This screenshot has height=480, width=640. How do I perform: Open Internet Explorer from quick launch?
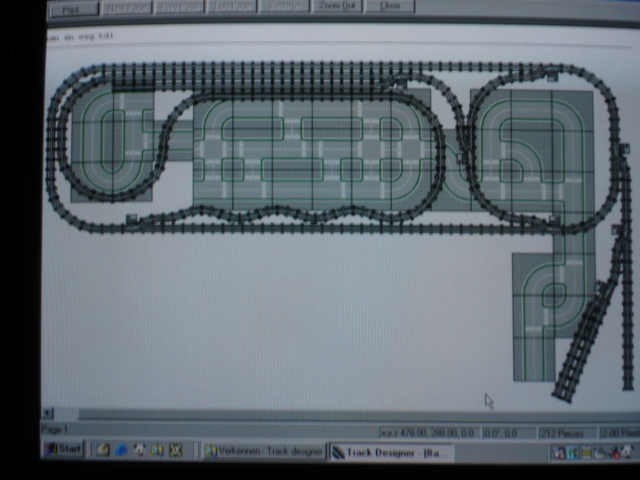click(121, 450)
